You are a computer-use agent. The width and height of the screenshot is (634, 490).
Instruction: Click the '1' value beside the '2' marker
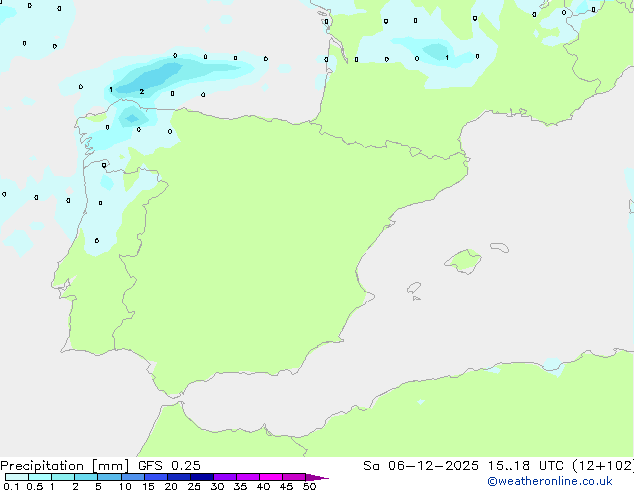pyautogui.click(x=111, y=89)
